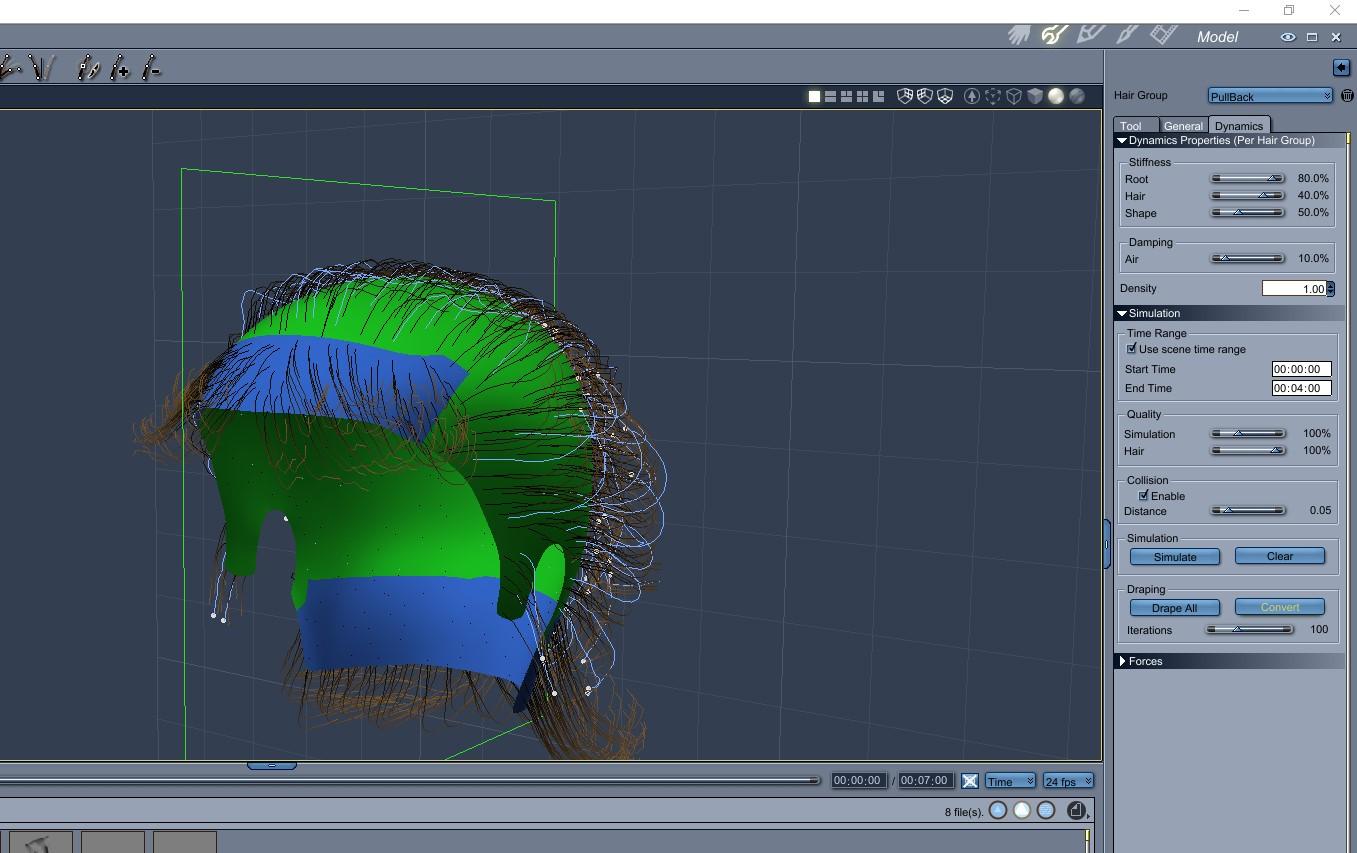
Task: Toggle the crossed-box icon beside Time dropdown
Action: click(x=969, y=781)
